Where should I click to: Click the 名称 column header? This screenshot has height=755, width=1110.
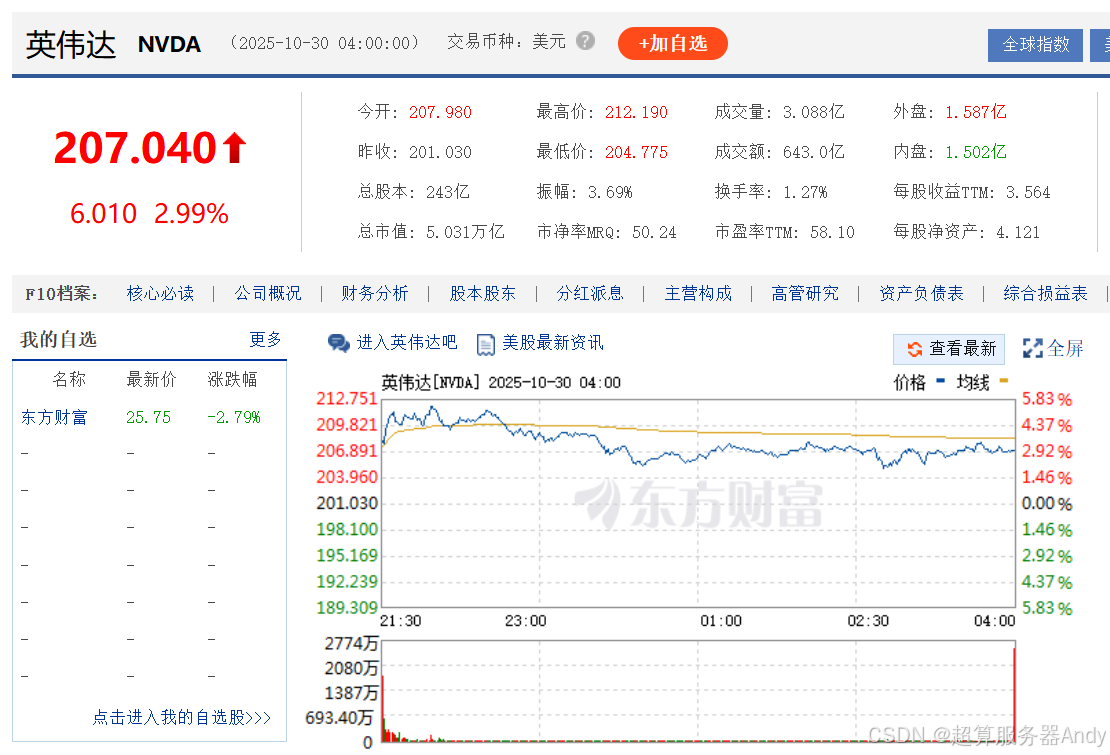[69, 379]
